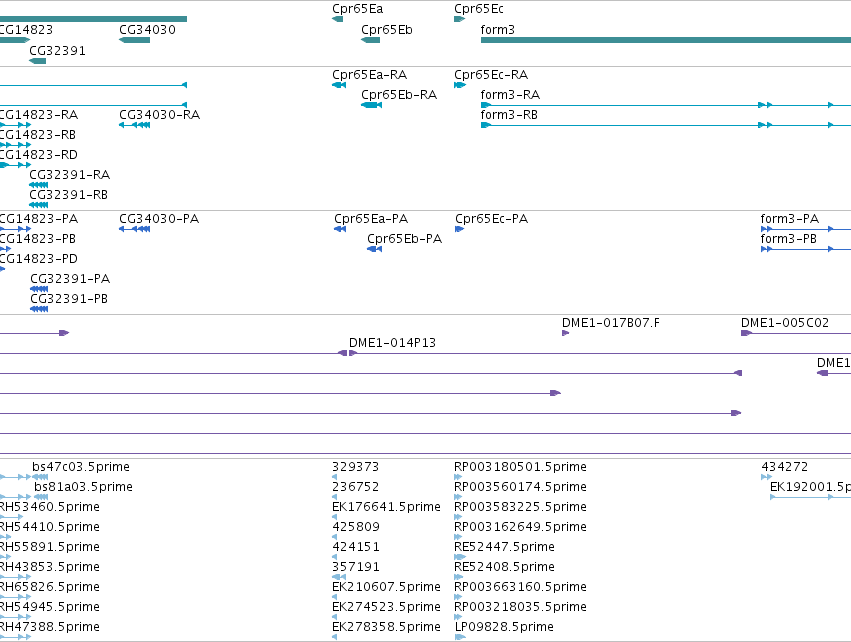
Task: Select the RP003218035.5prime EST label
Action: 520,607
